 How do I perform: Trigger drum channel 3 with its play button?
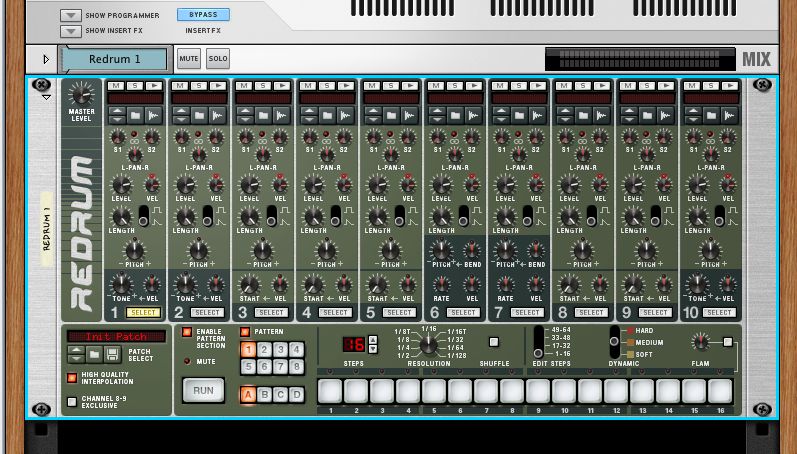[282, 86]
